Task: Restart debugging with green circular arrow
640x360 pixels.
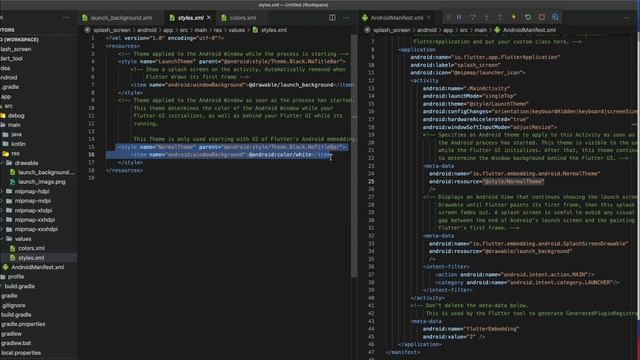Action: point(528,17)
